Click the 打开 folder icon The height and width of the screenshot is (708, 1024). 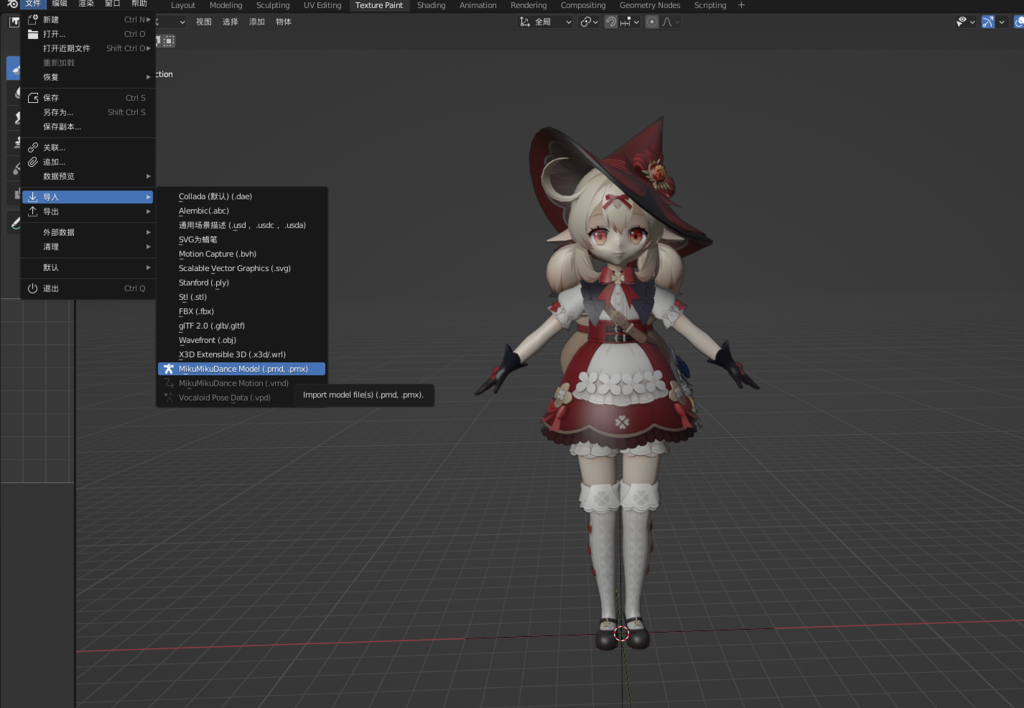point(33,34)
